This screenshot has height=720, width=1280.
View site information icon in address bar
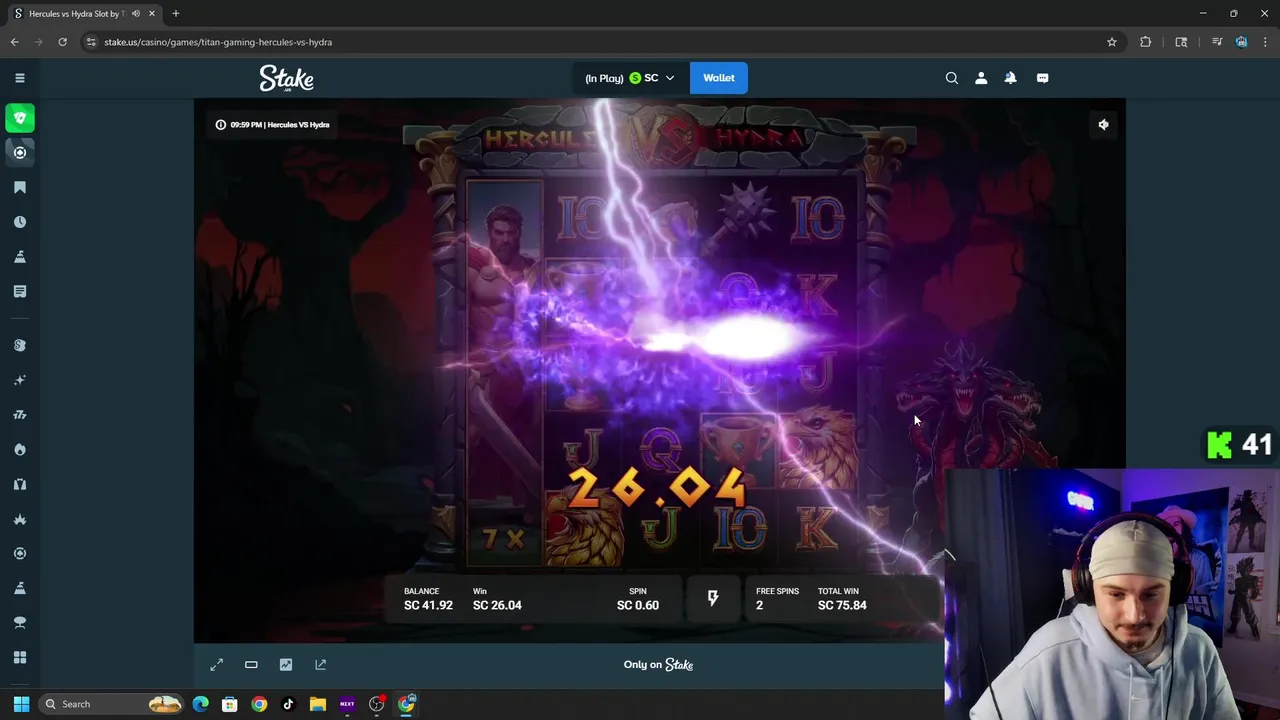(x=91, y=42)
